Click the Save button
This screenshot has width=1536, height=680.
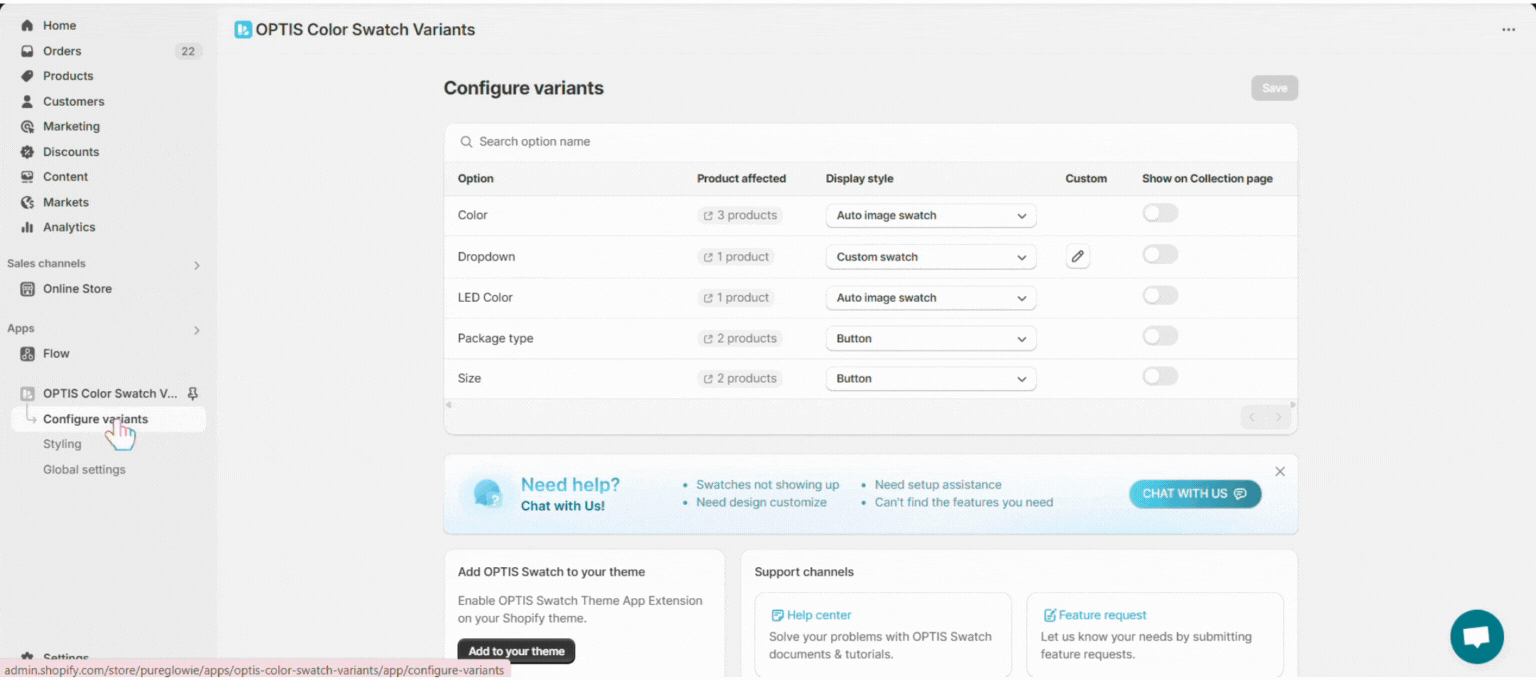pos(1274,88)
